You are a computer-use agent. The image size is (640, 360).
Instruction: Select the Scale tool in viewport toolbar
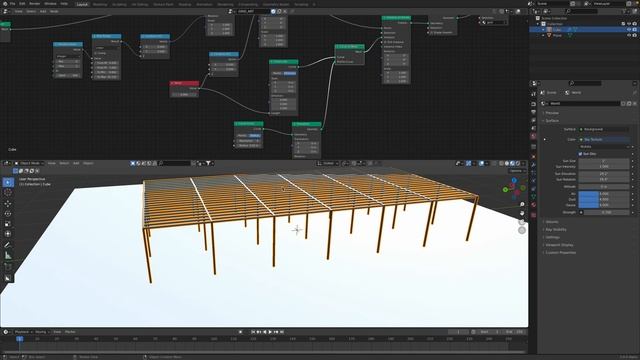coord(8,224)
